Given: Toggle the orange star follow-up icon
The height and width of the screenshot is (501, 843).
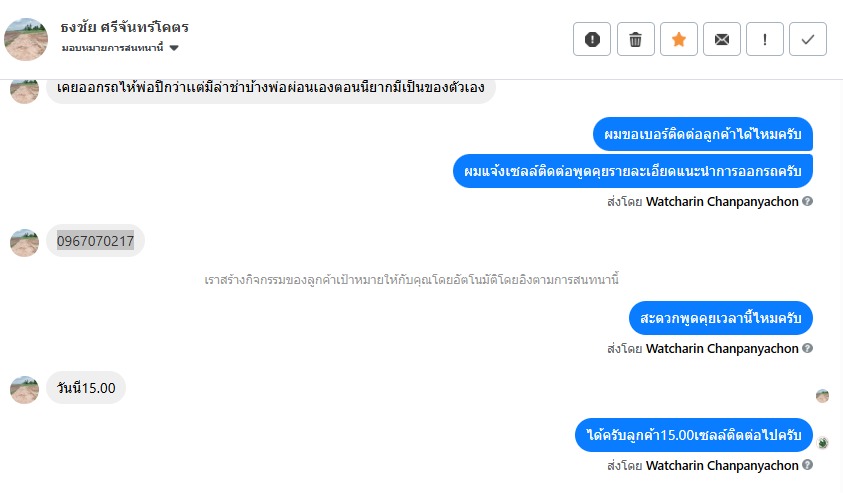Looking at the screenshot, I should 678,39.
